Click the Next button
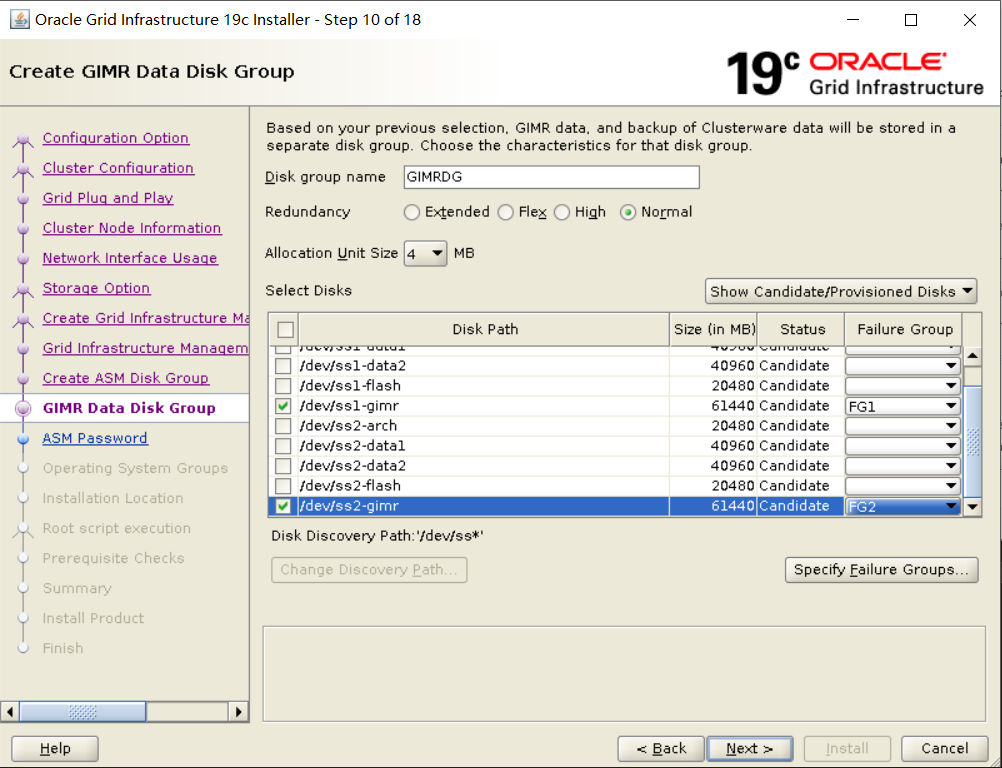The width and height of the screenshot is (1002, 768). (750, 749)
